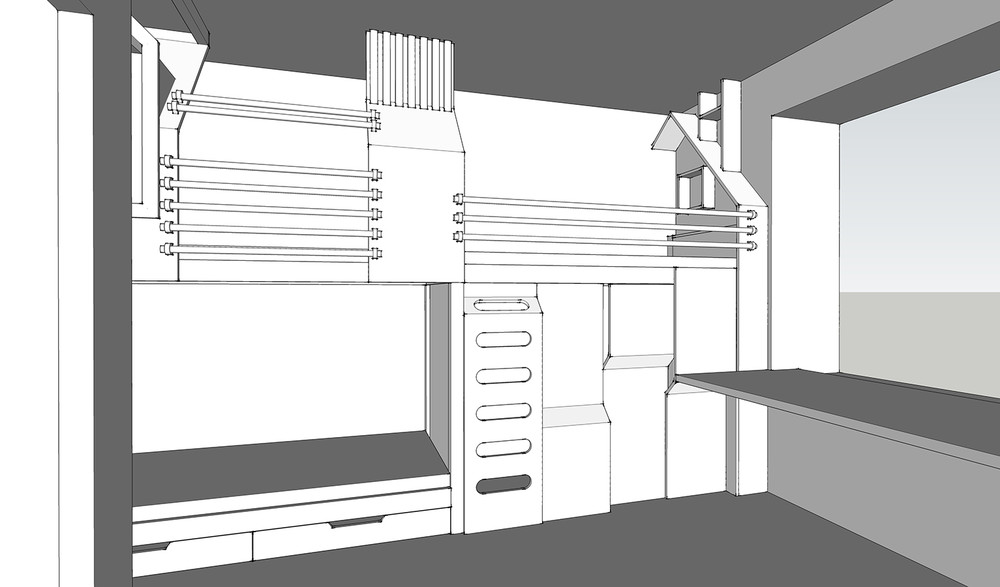
Task: Click the small window in house-shaped panel
Action: click(689, 190)
